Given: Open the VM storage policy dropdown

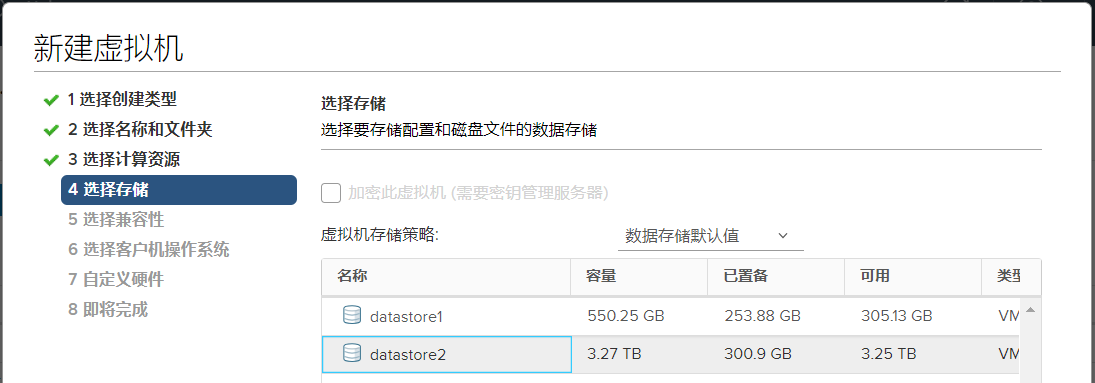Looking at the screenshot, I should (x=710, y=236).
